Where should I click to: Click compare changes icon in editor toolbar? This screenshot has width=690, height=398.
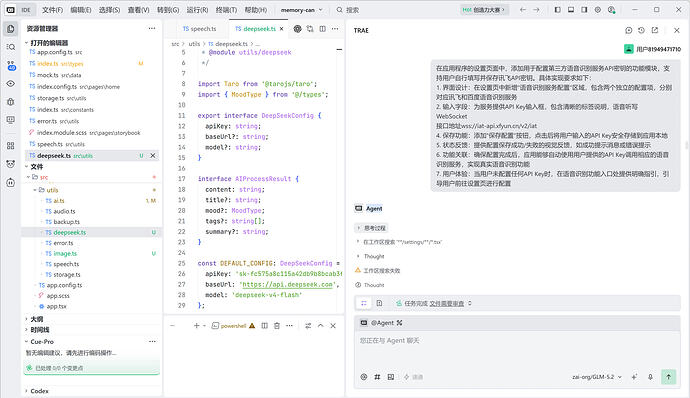pyautogui.click(x=310, y=29)
